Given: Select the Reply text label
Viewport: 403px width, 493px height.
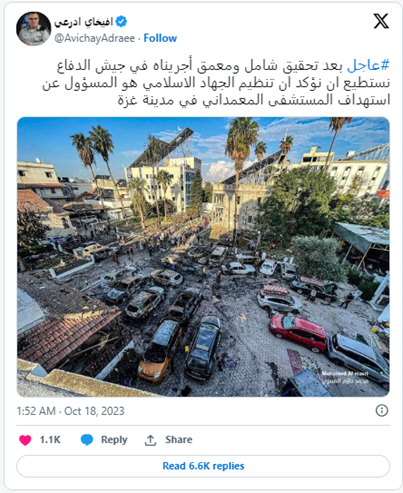Looking at the screenshot, I should coord(114,440).
